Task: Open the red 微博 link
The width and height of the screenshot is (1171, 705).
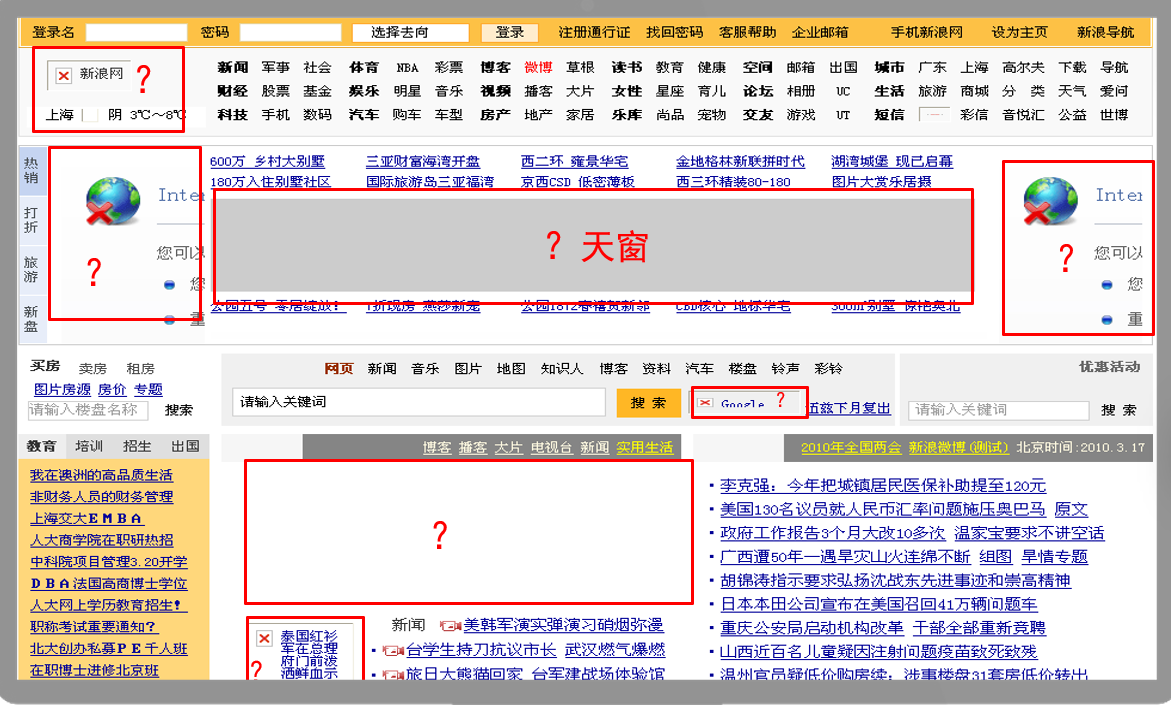Action: click(538, 67)
